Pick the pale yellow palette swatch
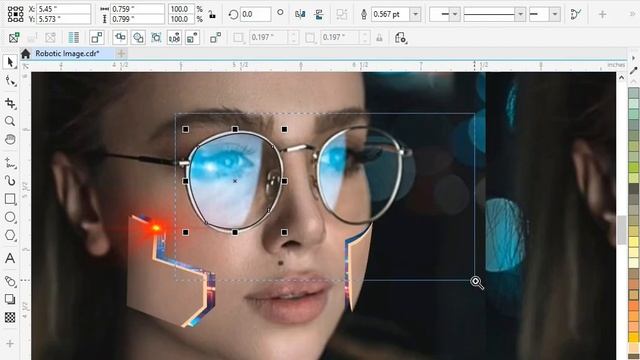The width and height of the screenshot is (640, 360). point(634,251)
